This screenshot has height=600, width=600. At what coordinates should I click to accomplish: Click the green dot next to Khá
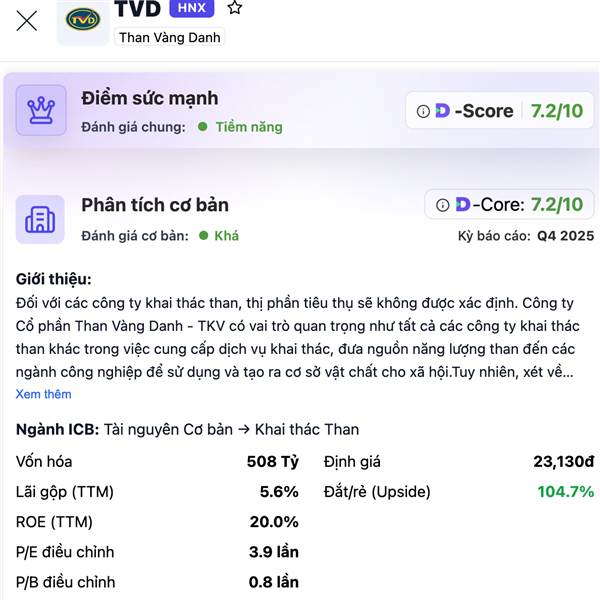(204, 235)
